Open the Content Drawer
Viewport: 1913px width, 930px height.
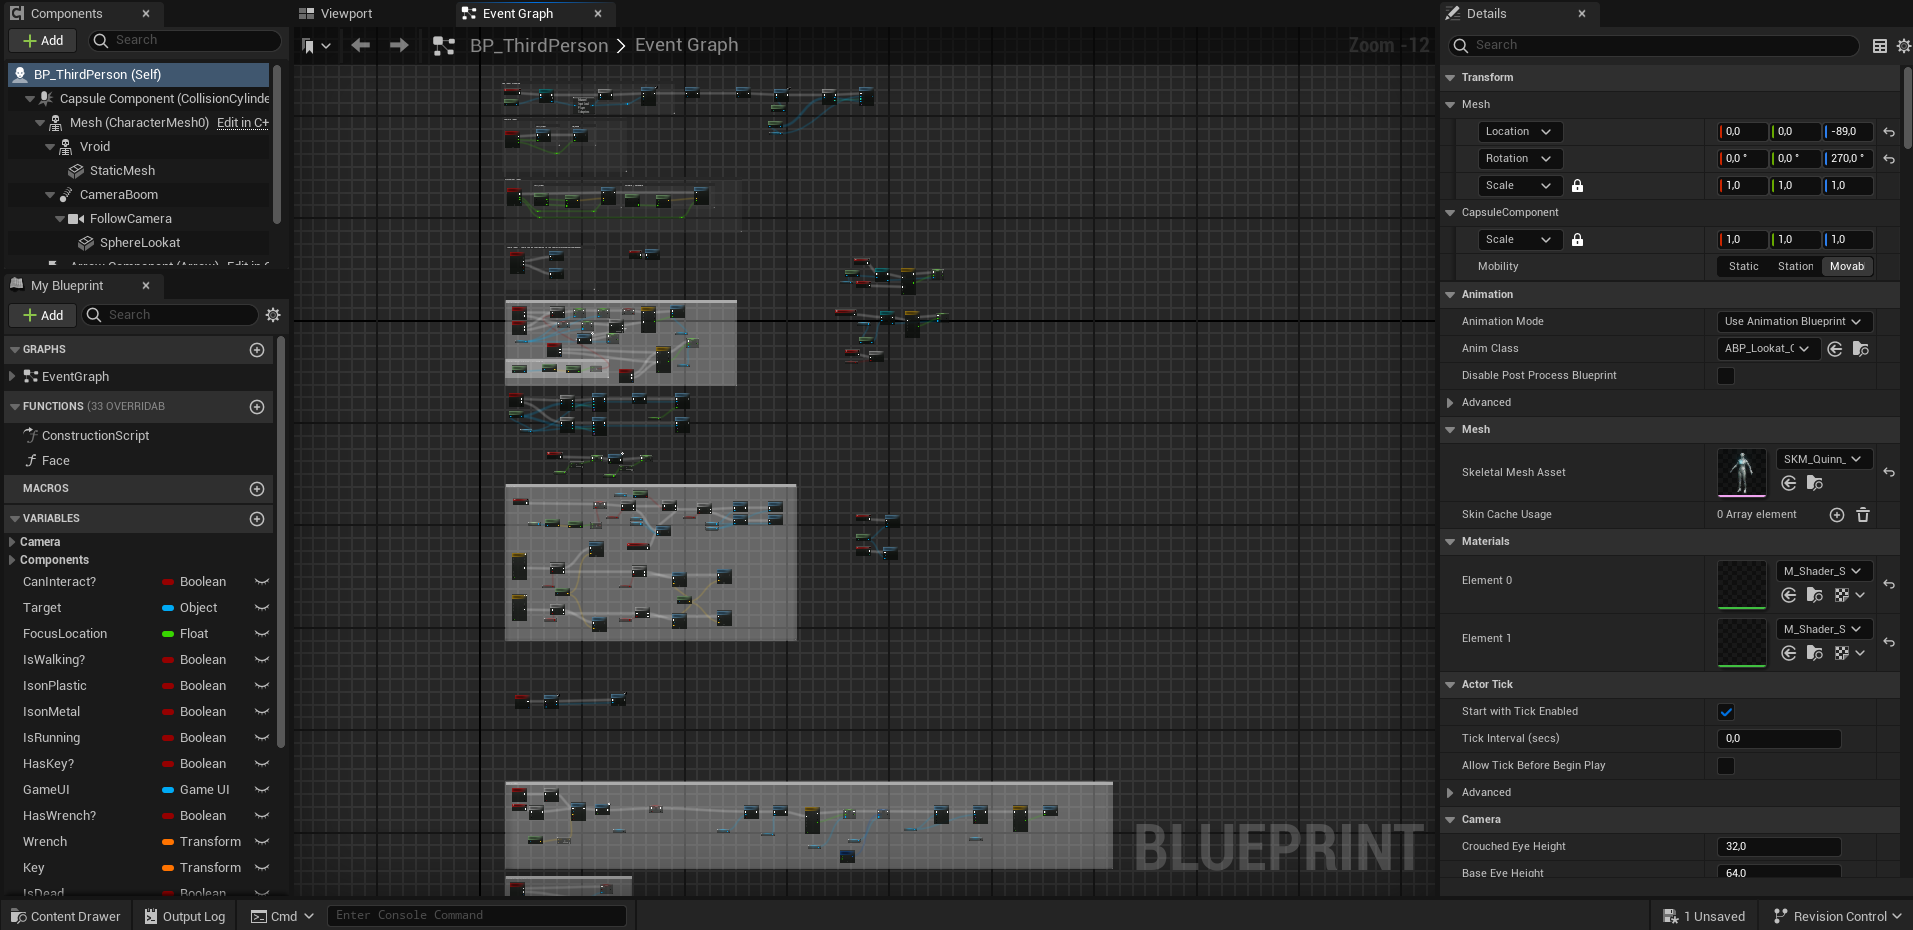click(65, 916)
